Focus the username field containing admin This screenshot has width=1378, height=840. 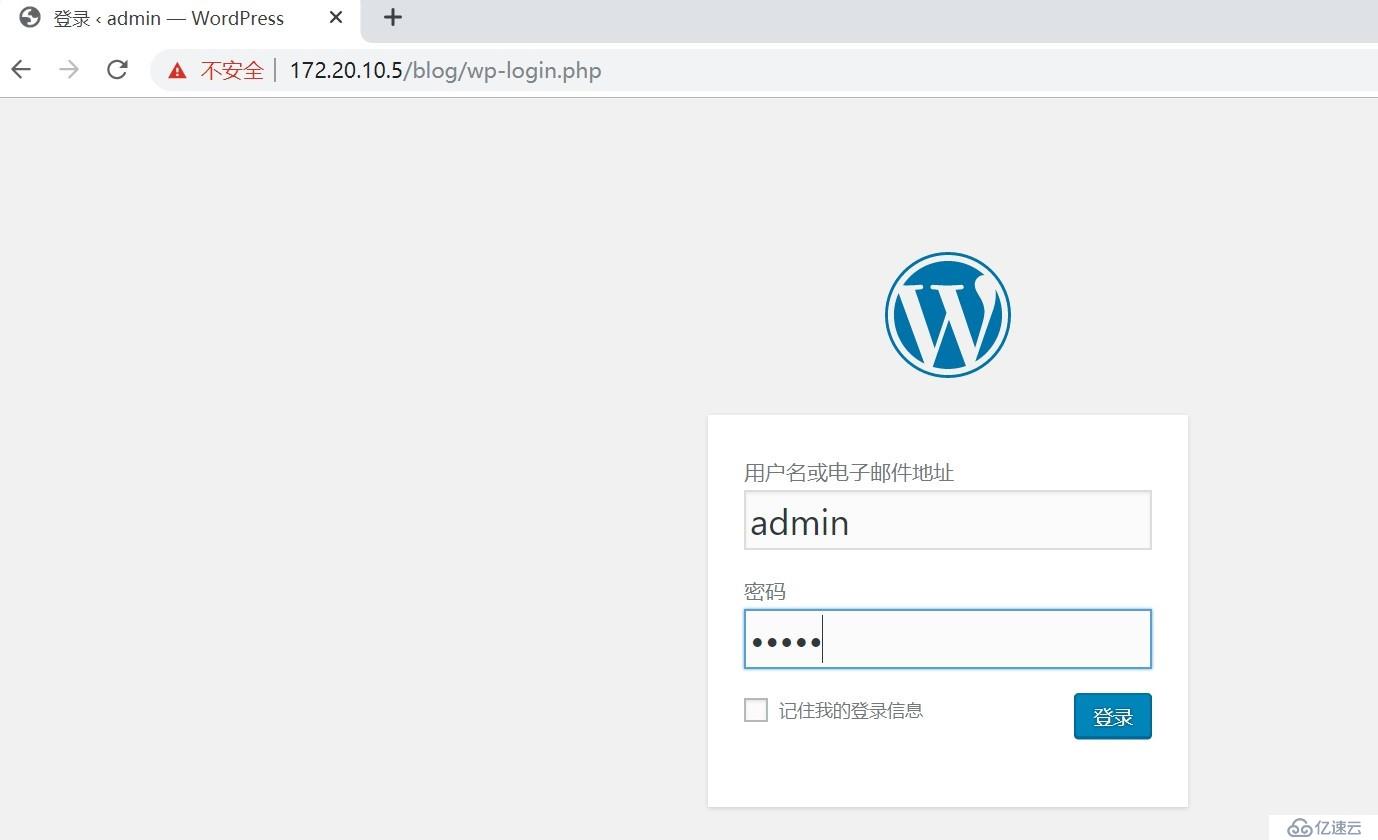pos(947,520)
